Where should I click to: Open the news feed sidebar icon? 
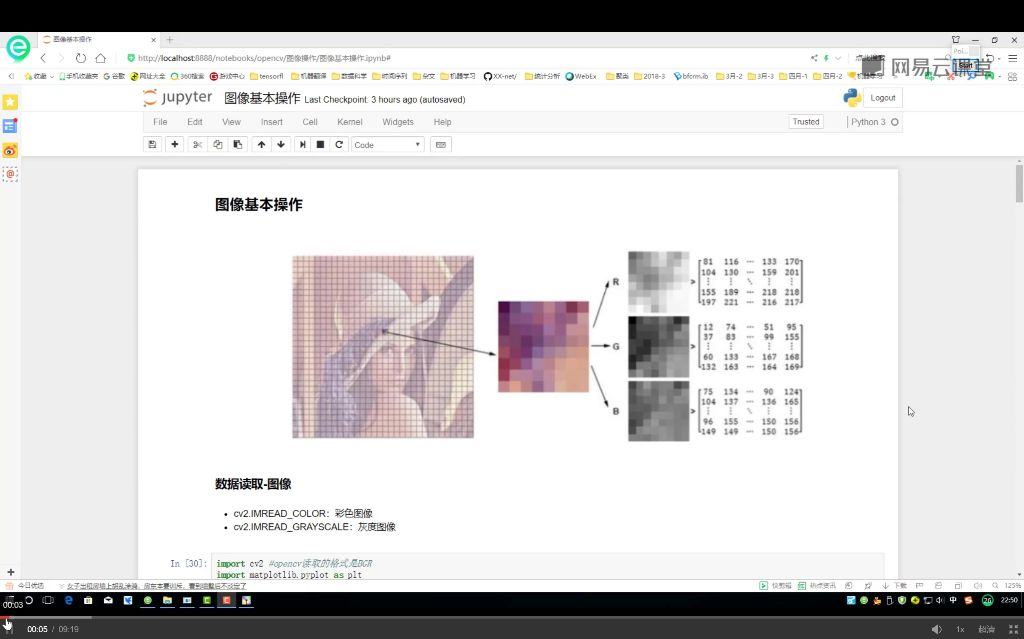click(x=10, y=125)
